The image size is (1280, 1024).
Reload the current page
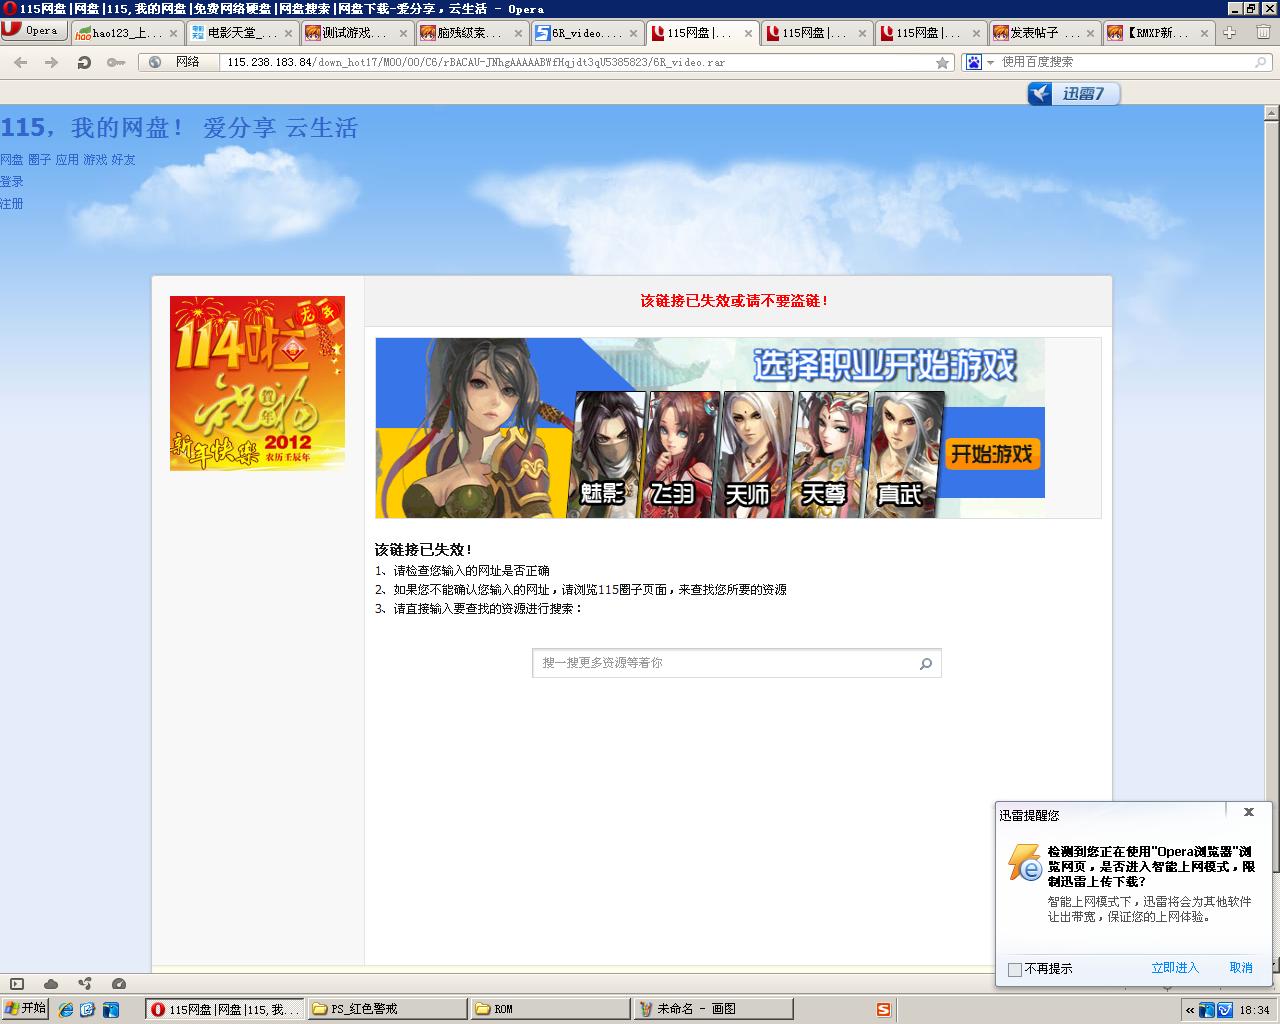[x=84, y=62]
